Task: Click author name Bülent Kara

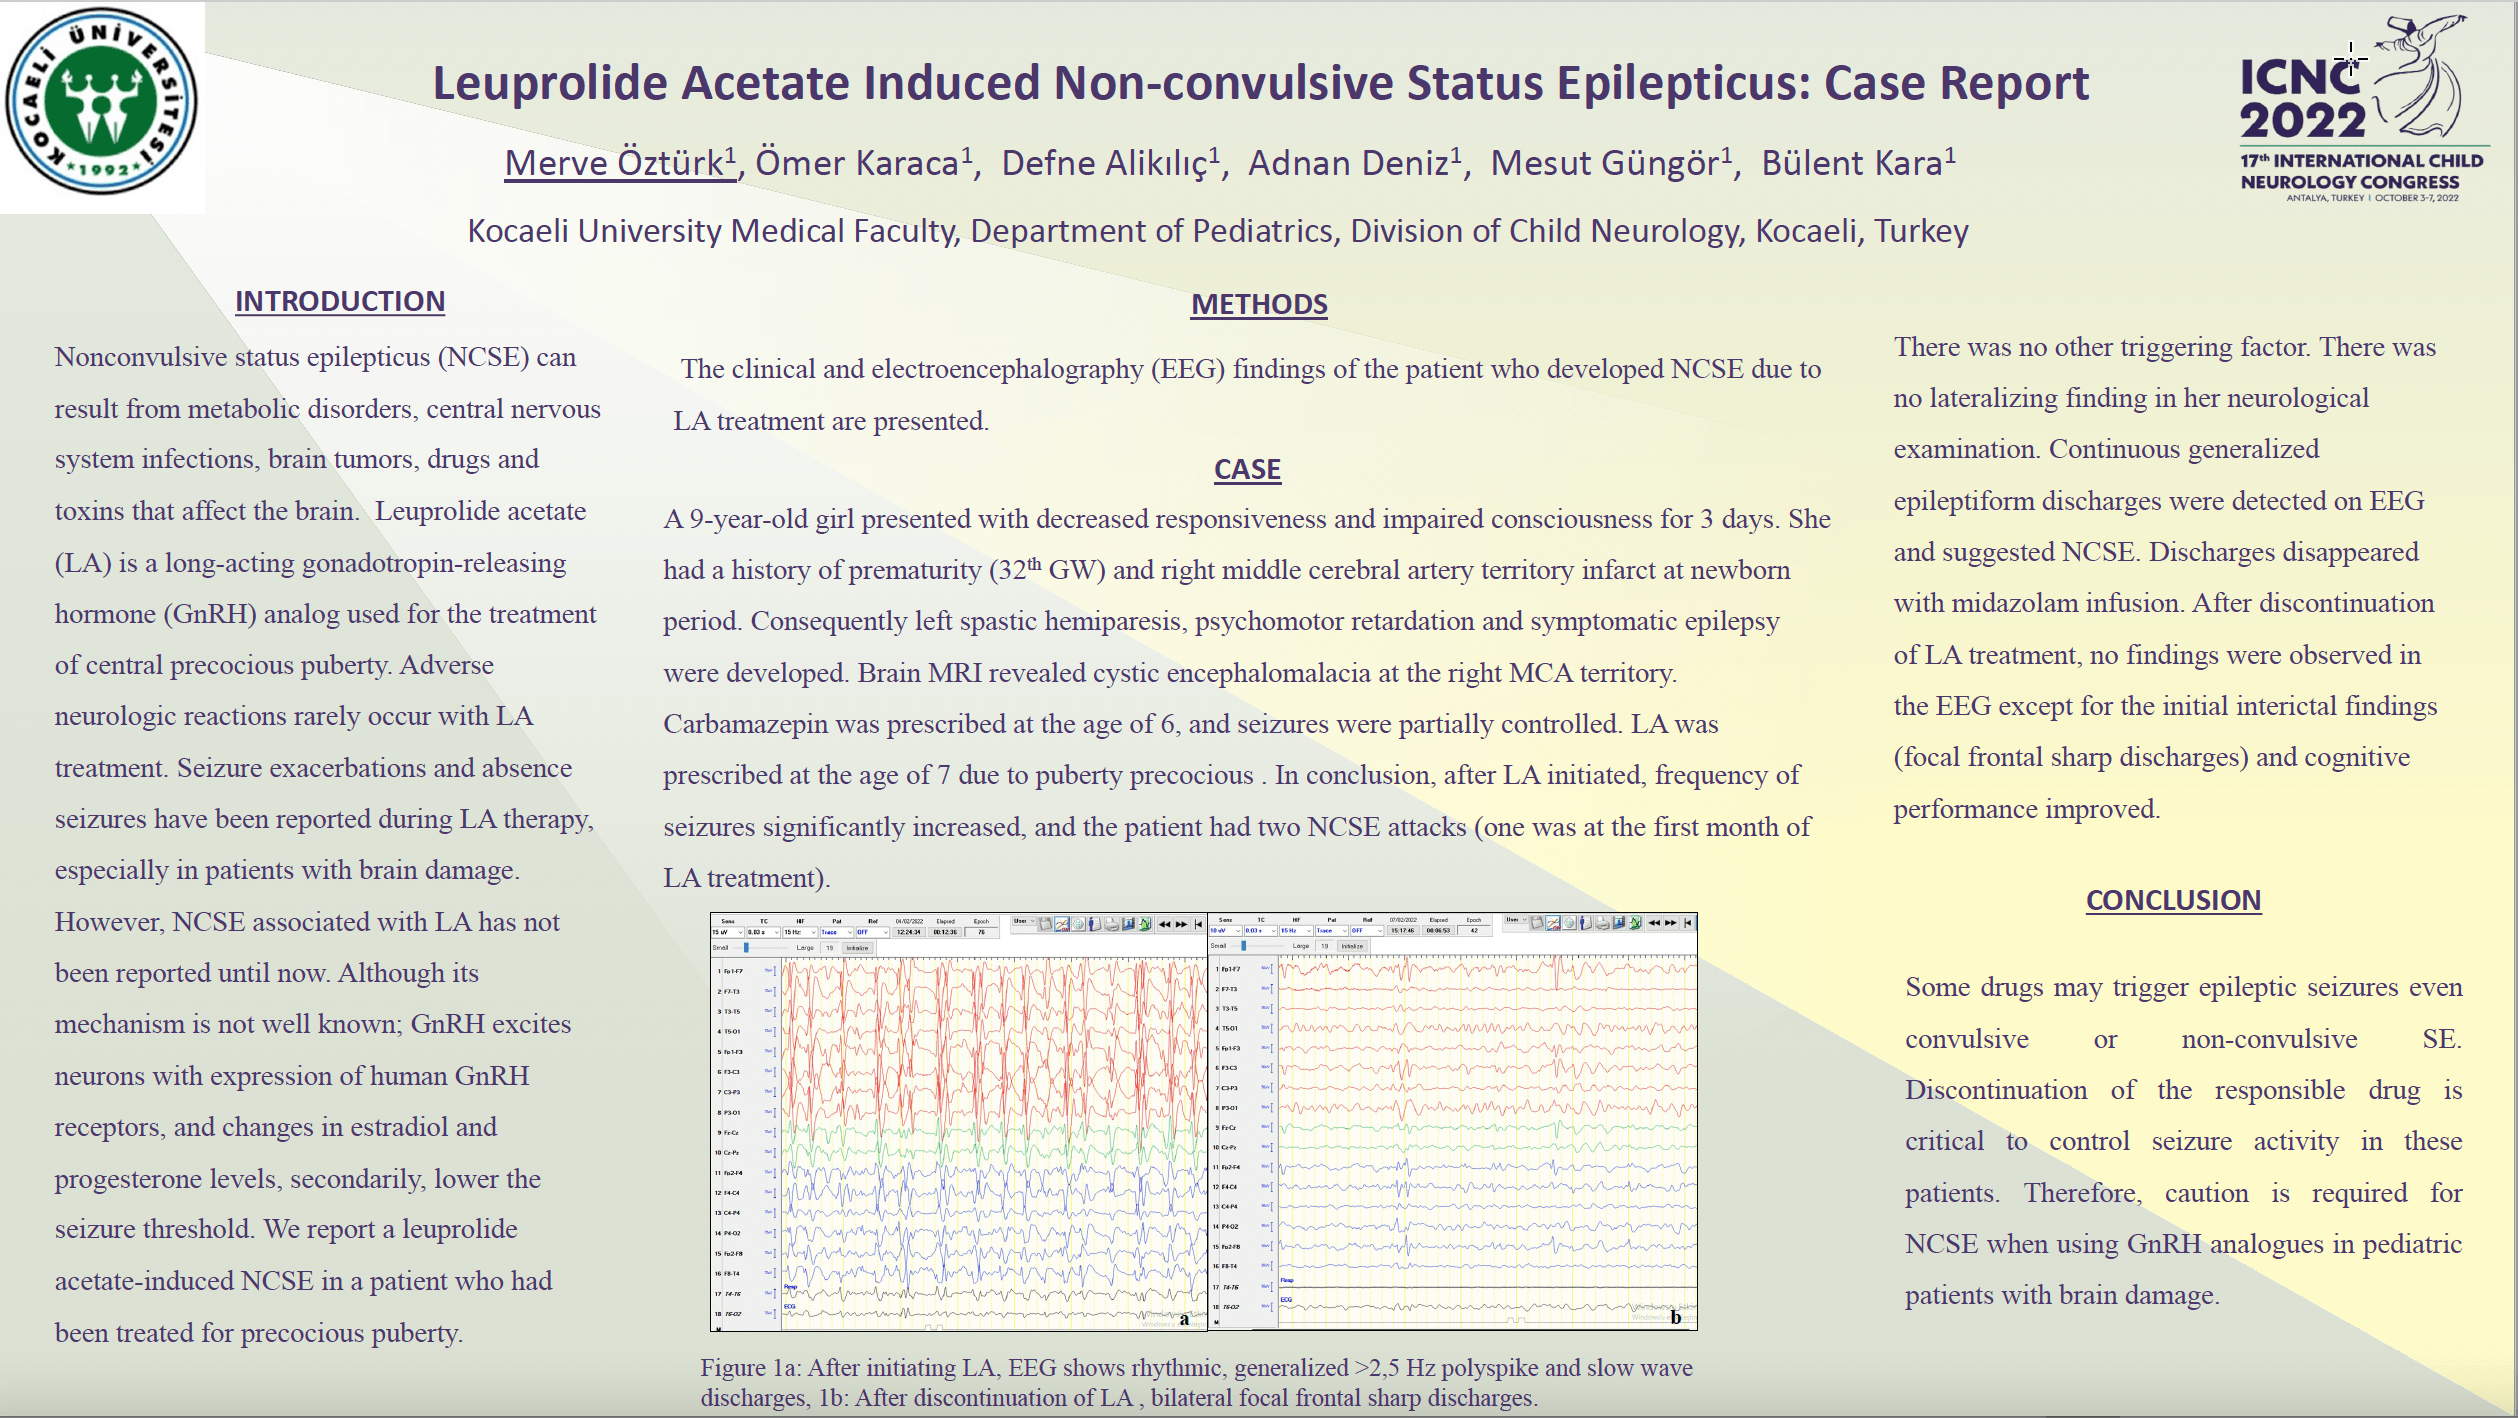Action: (x=1858, y=163)
